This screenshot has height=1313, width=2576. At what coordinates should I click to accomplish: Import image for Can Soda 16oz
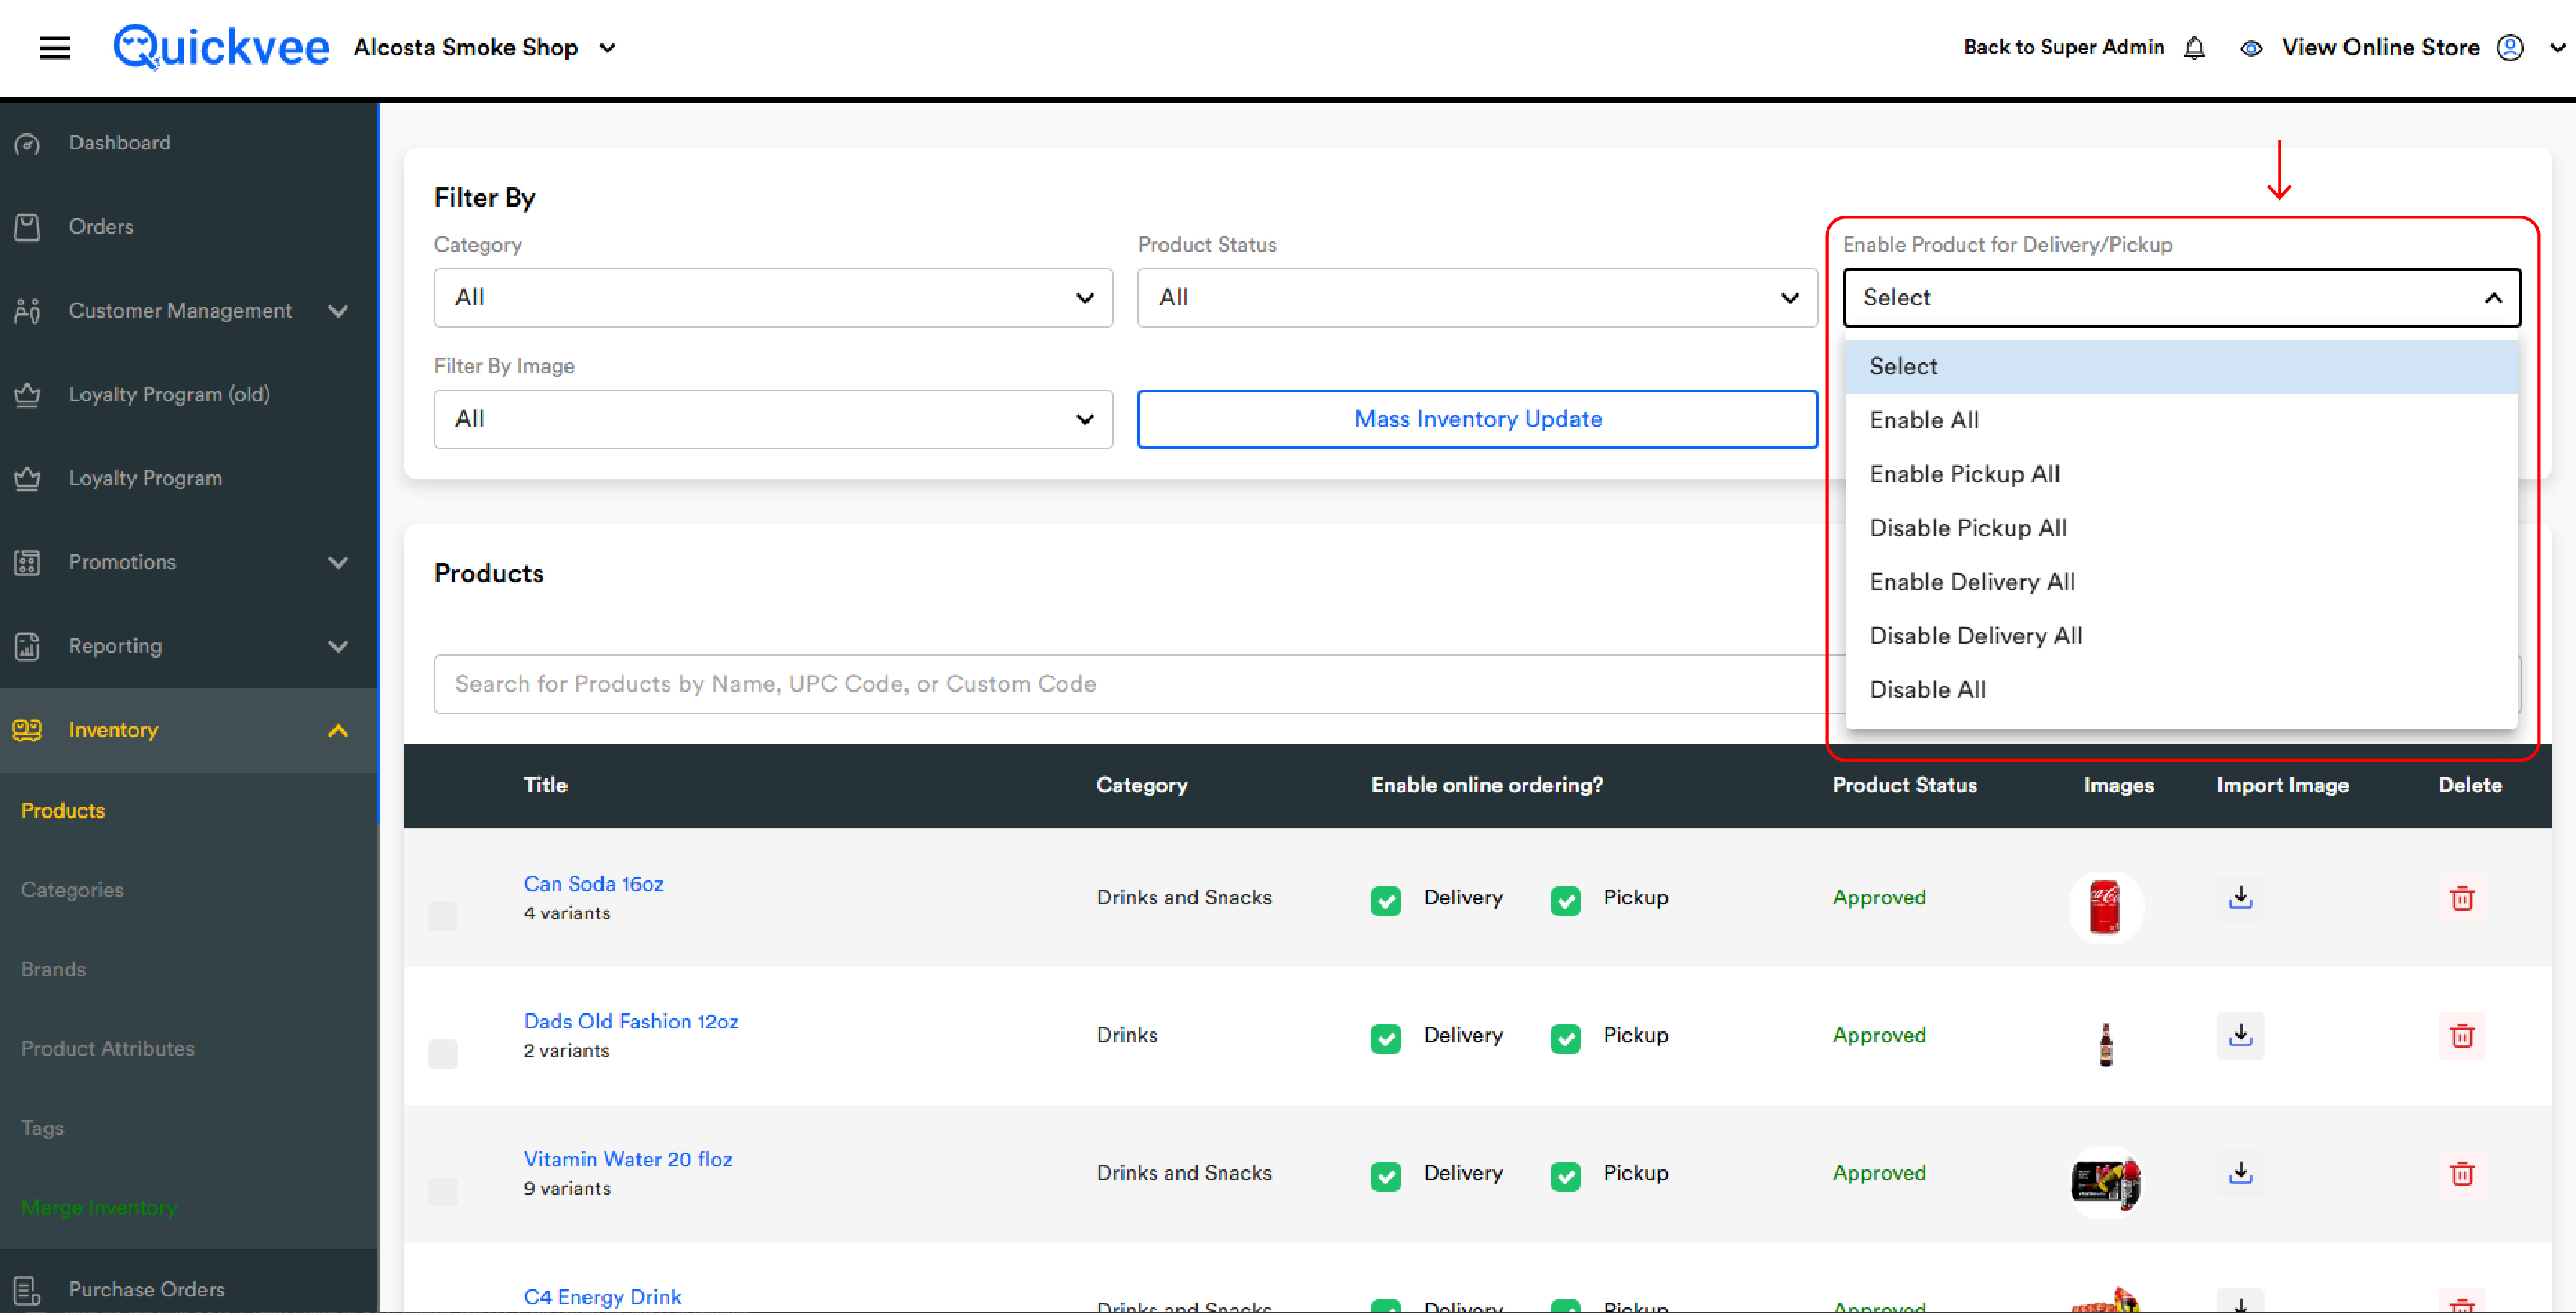click(x=2240, y=897)
